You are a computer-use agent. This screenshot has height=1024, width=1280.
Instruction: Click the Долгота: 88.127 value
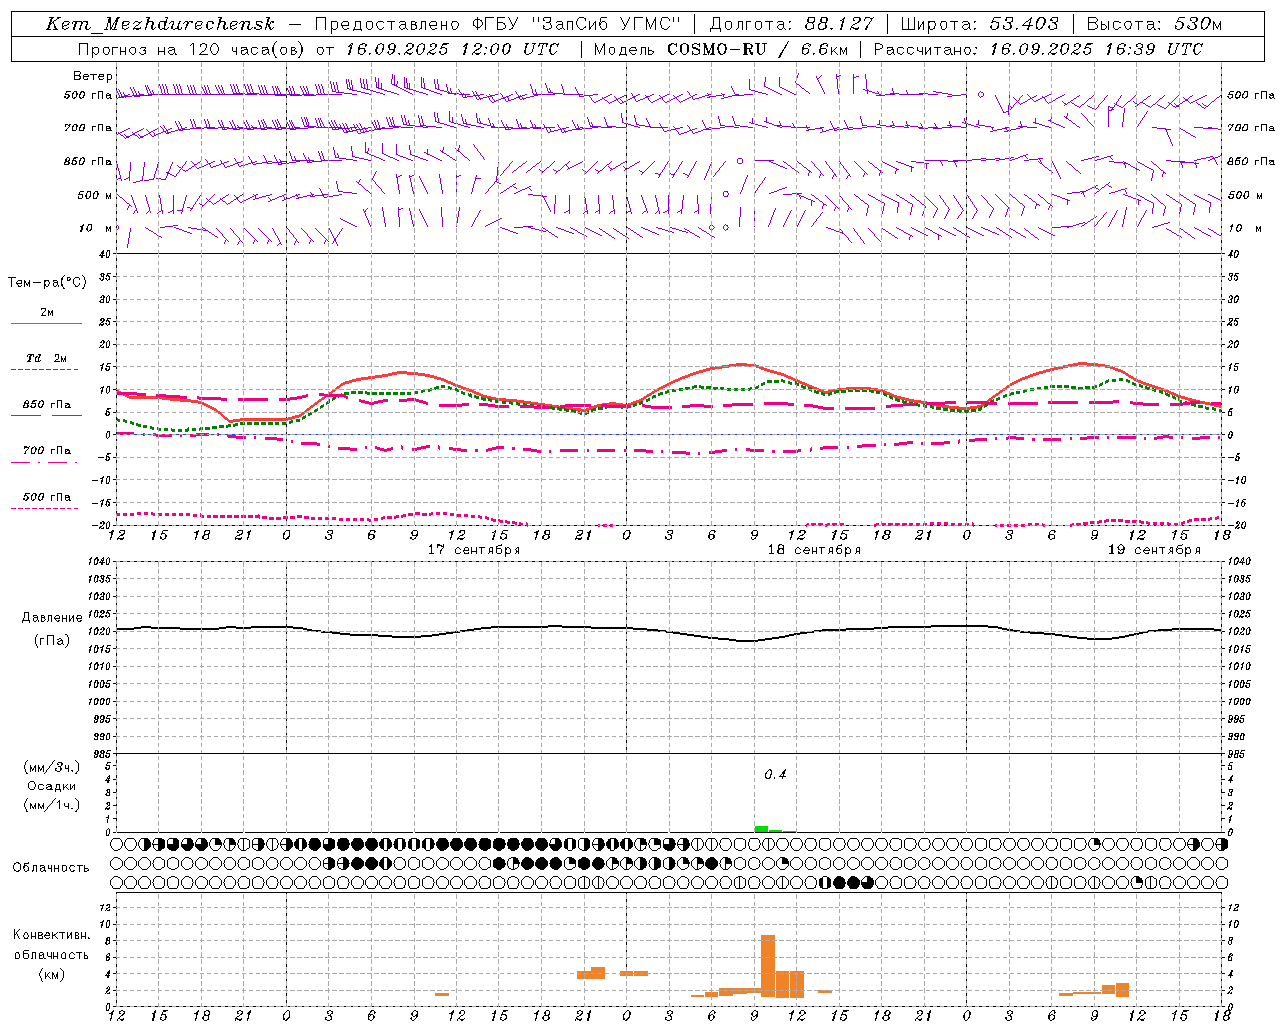[791, 24]
